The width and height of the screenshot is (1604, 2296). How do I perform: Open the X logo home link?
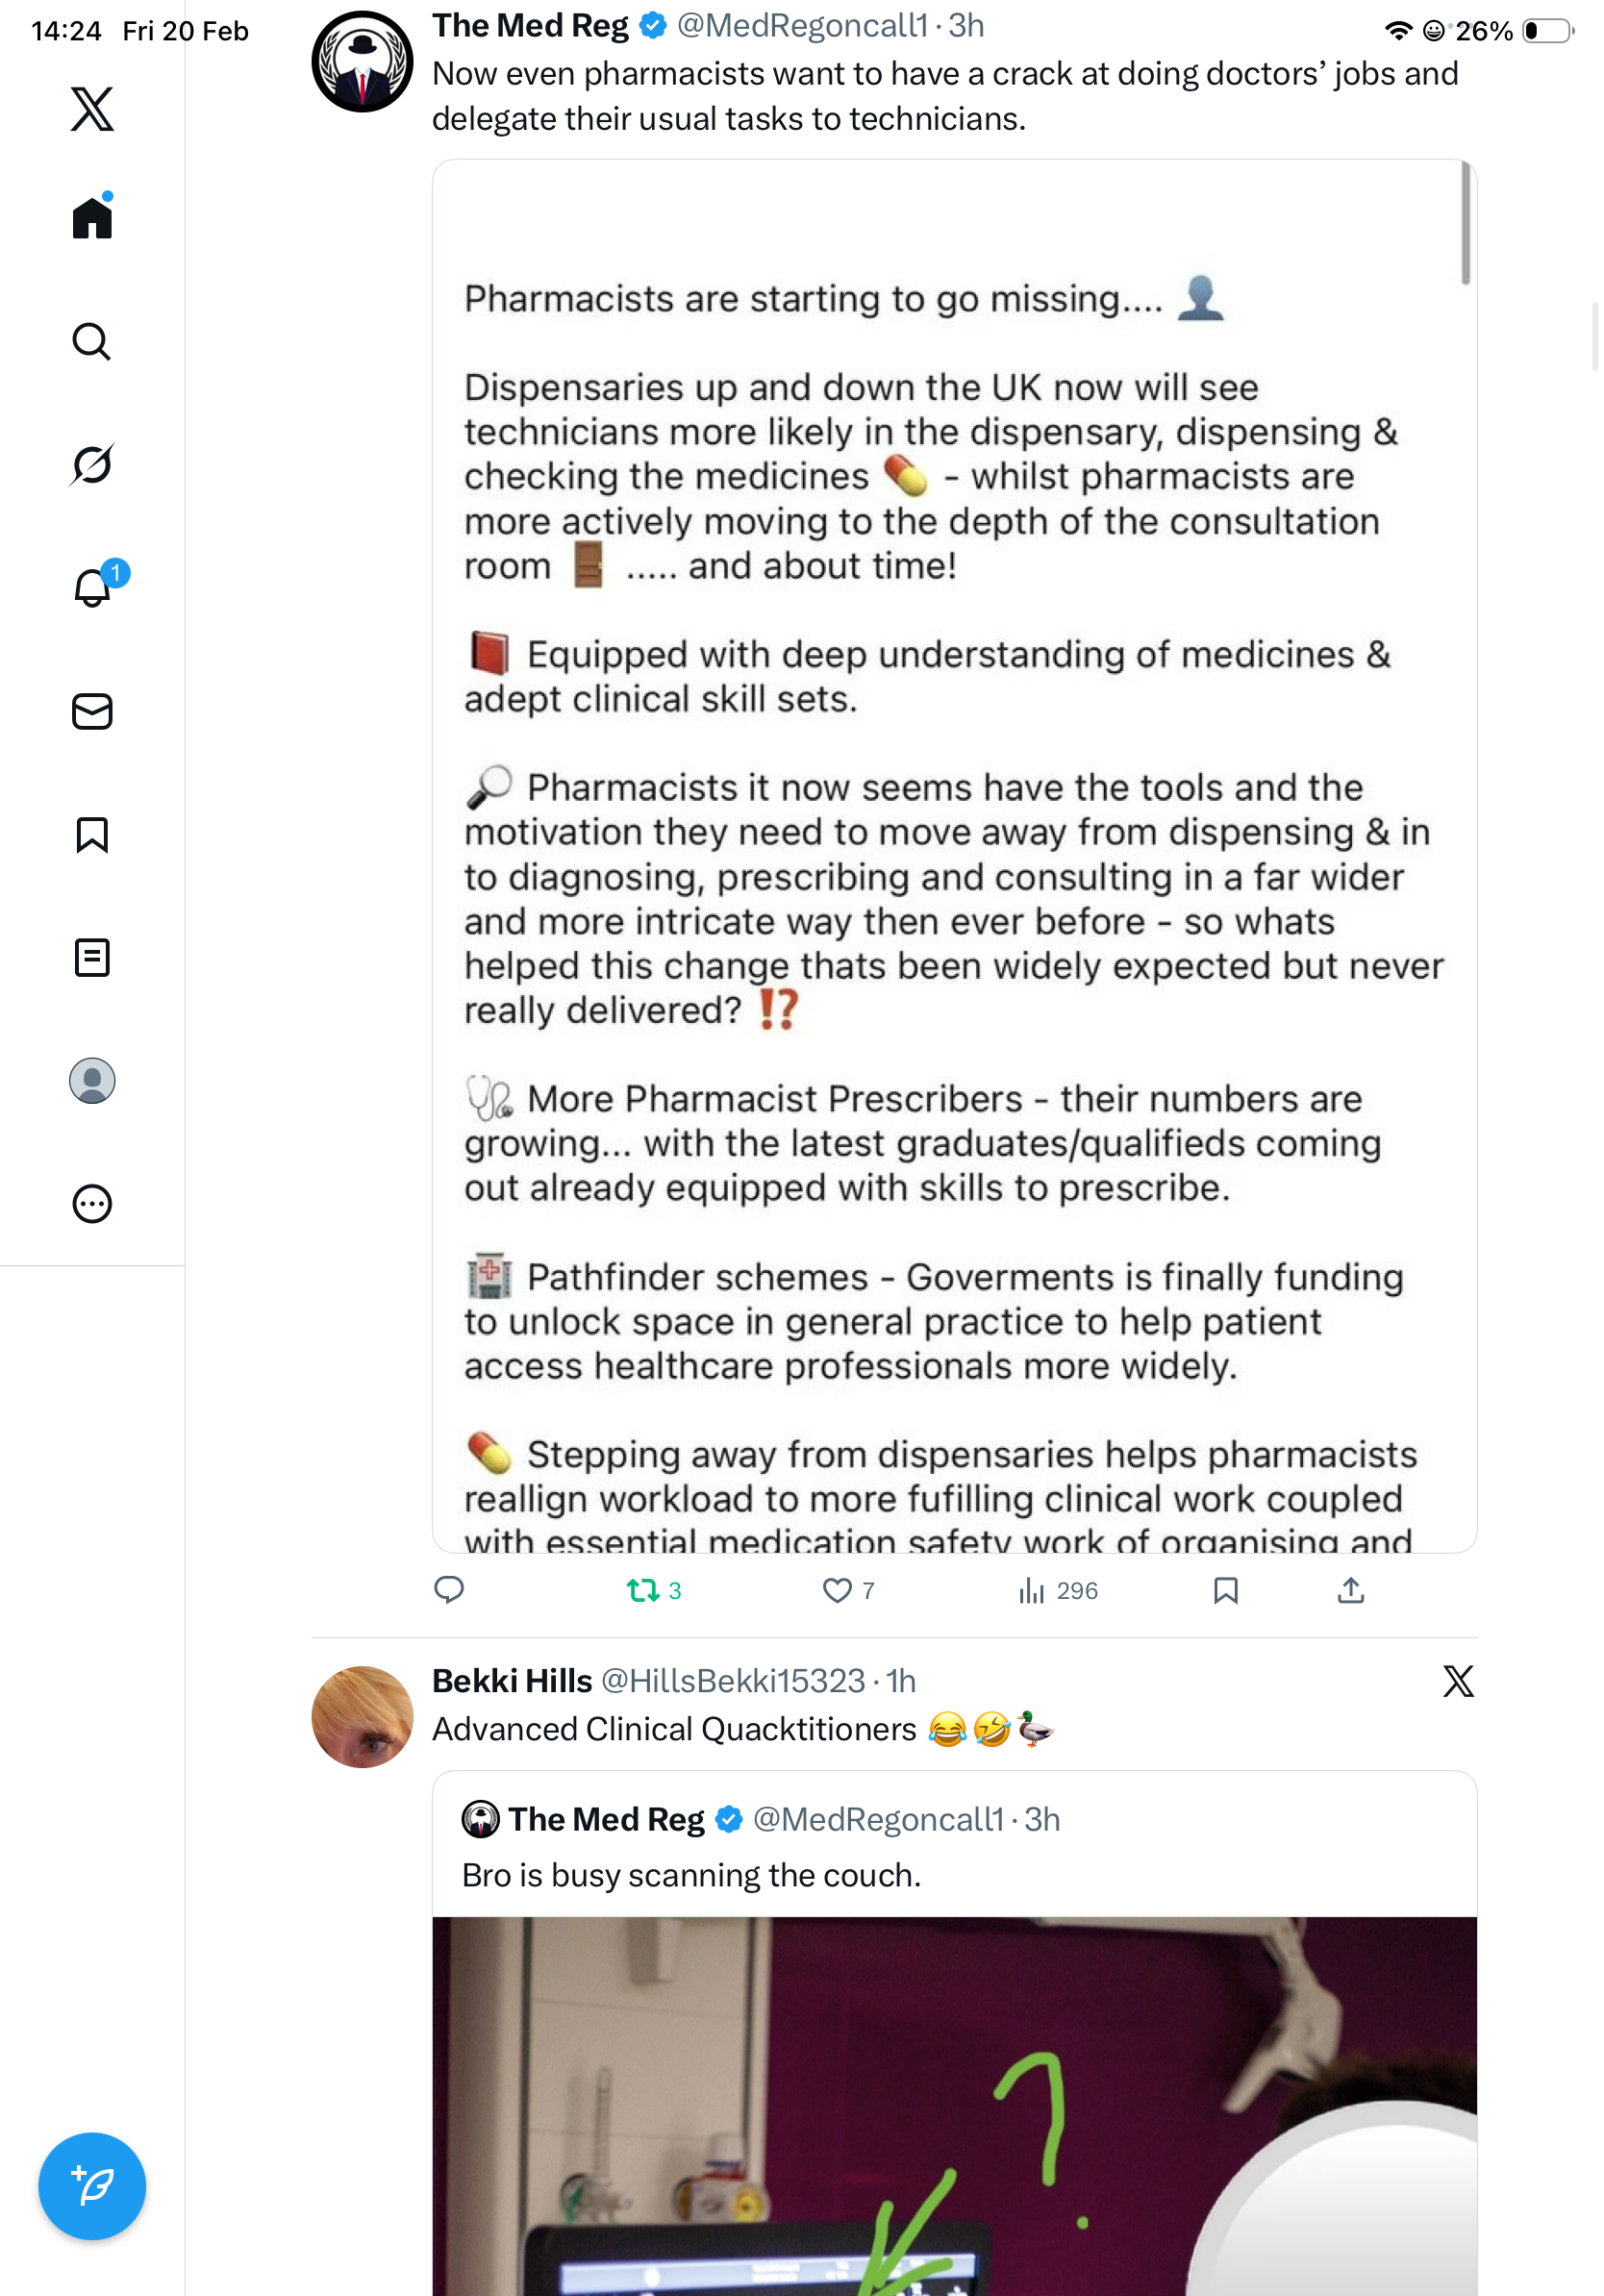tap(92, 109)
